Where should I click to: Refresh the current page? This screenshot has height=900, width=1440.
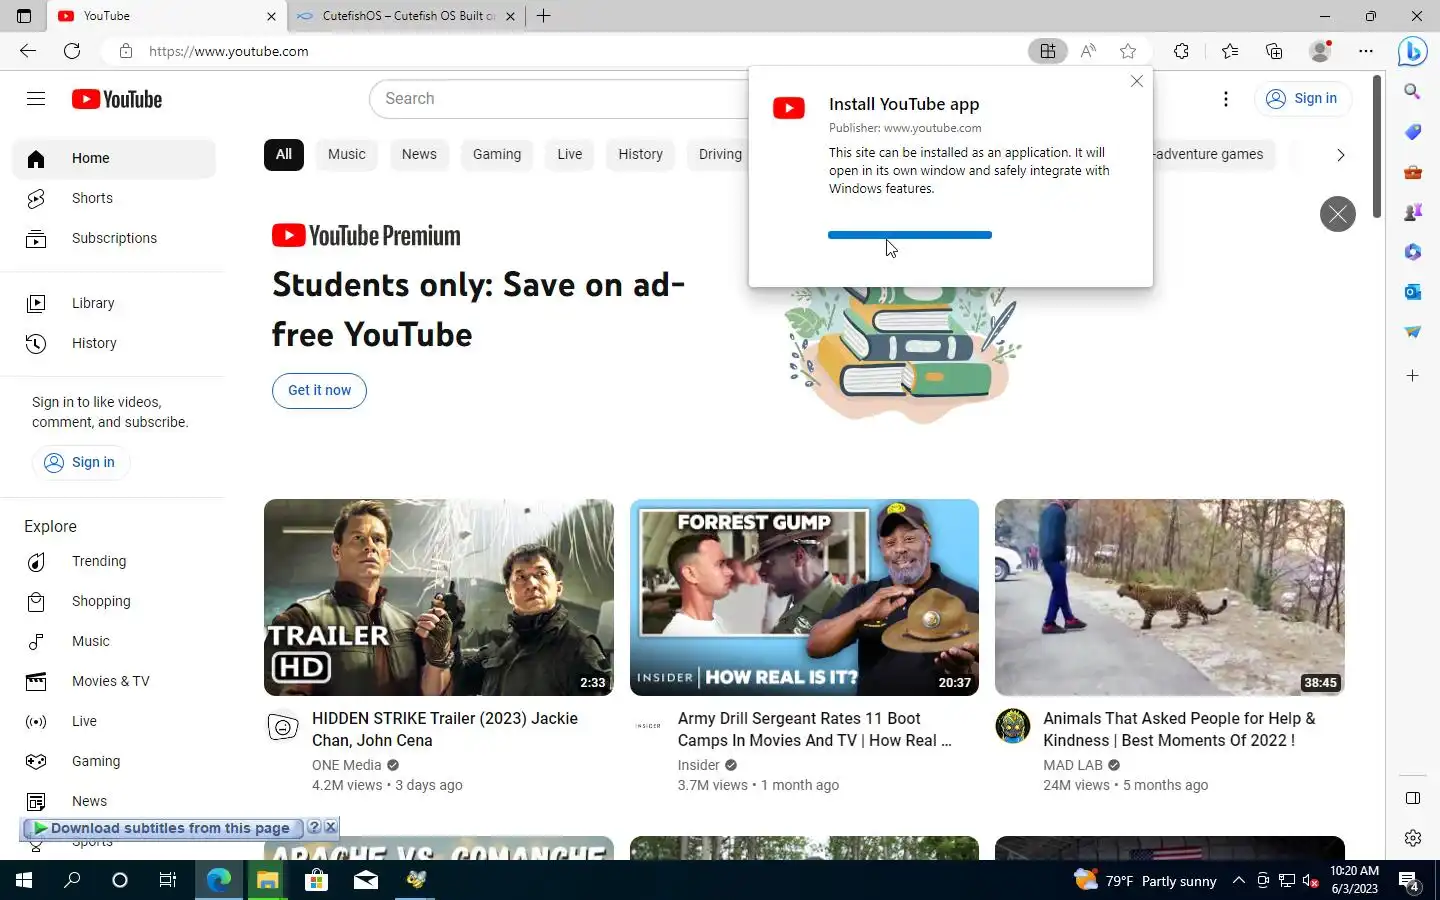72,51
